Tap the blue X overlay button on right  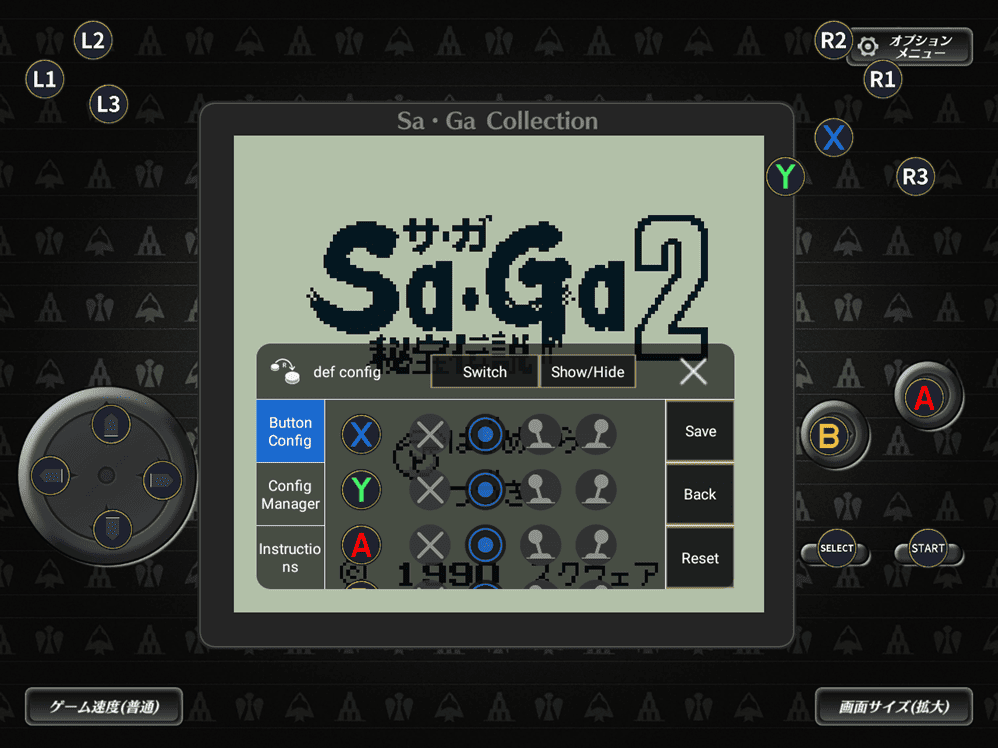coord(834,138)
